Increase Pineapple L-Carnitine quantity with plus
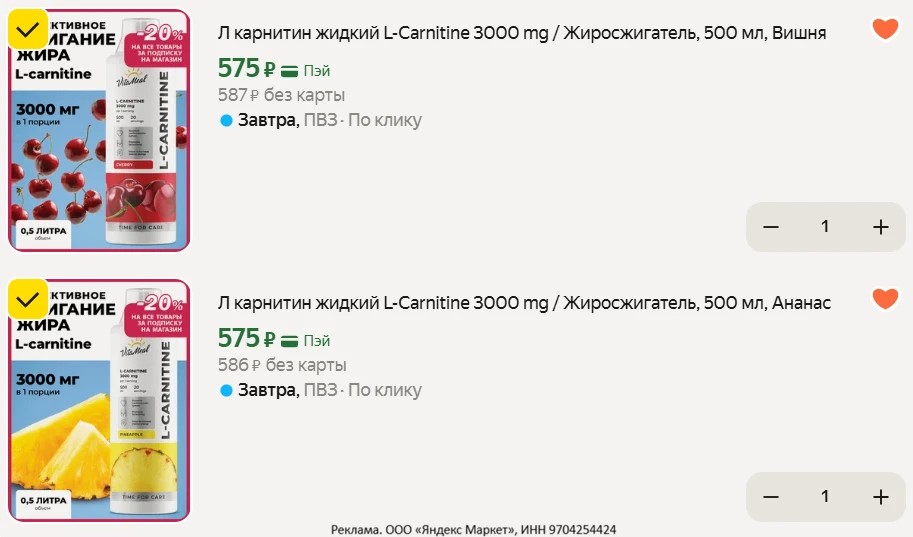913x537 pixels. coord(880,497)
